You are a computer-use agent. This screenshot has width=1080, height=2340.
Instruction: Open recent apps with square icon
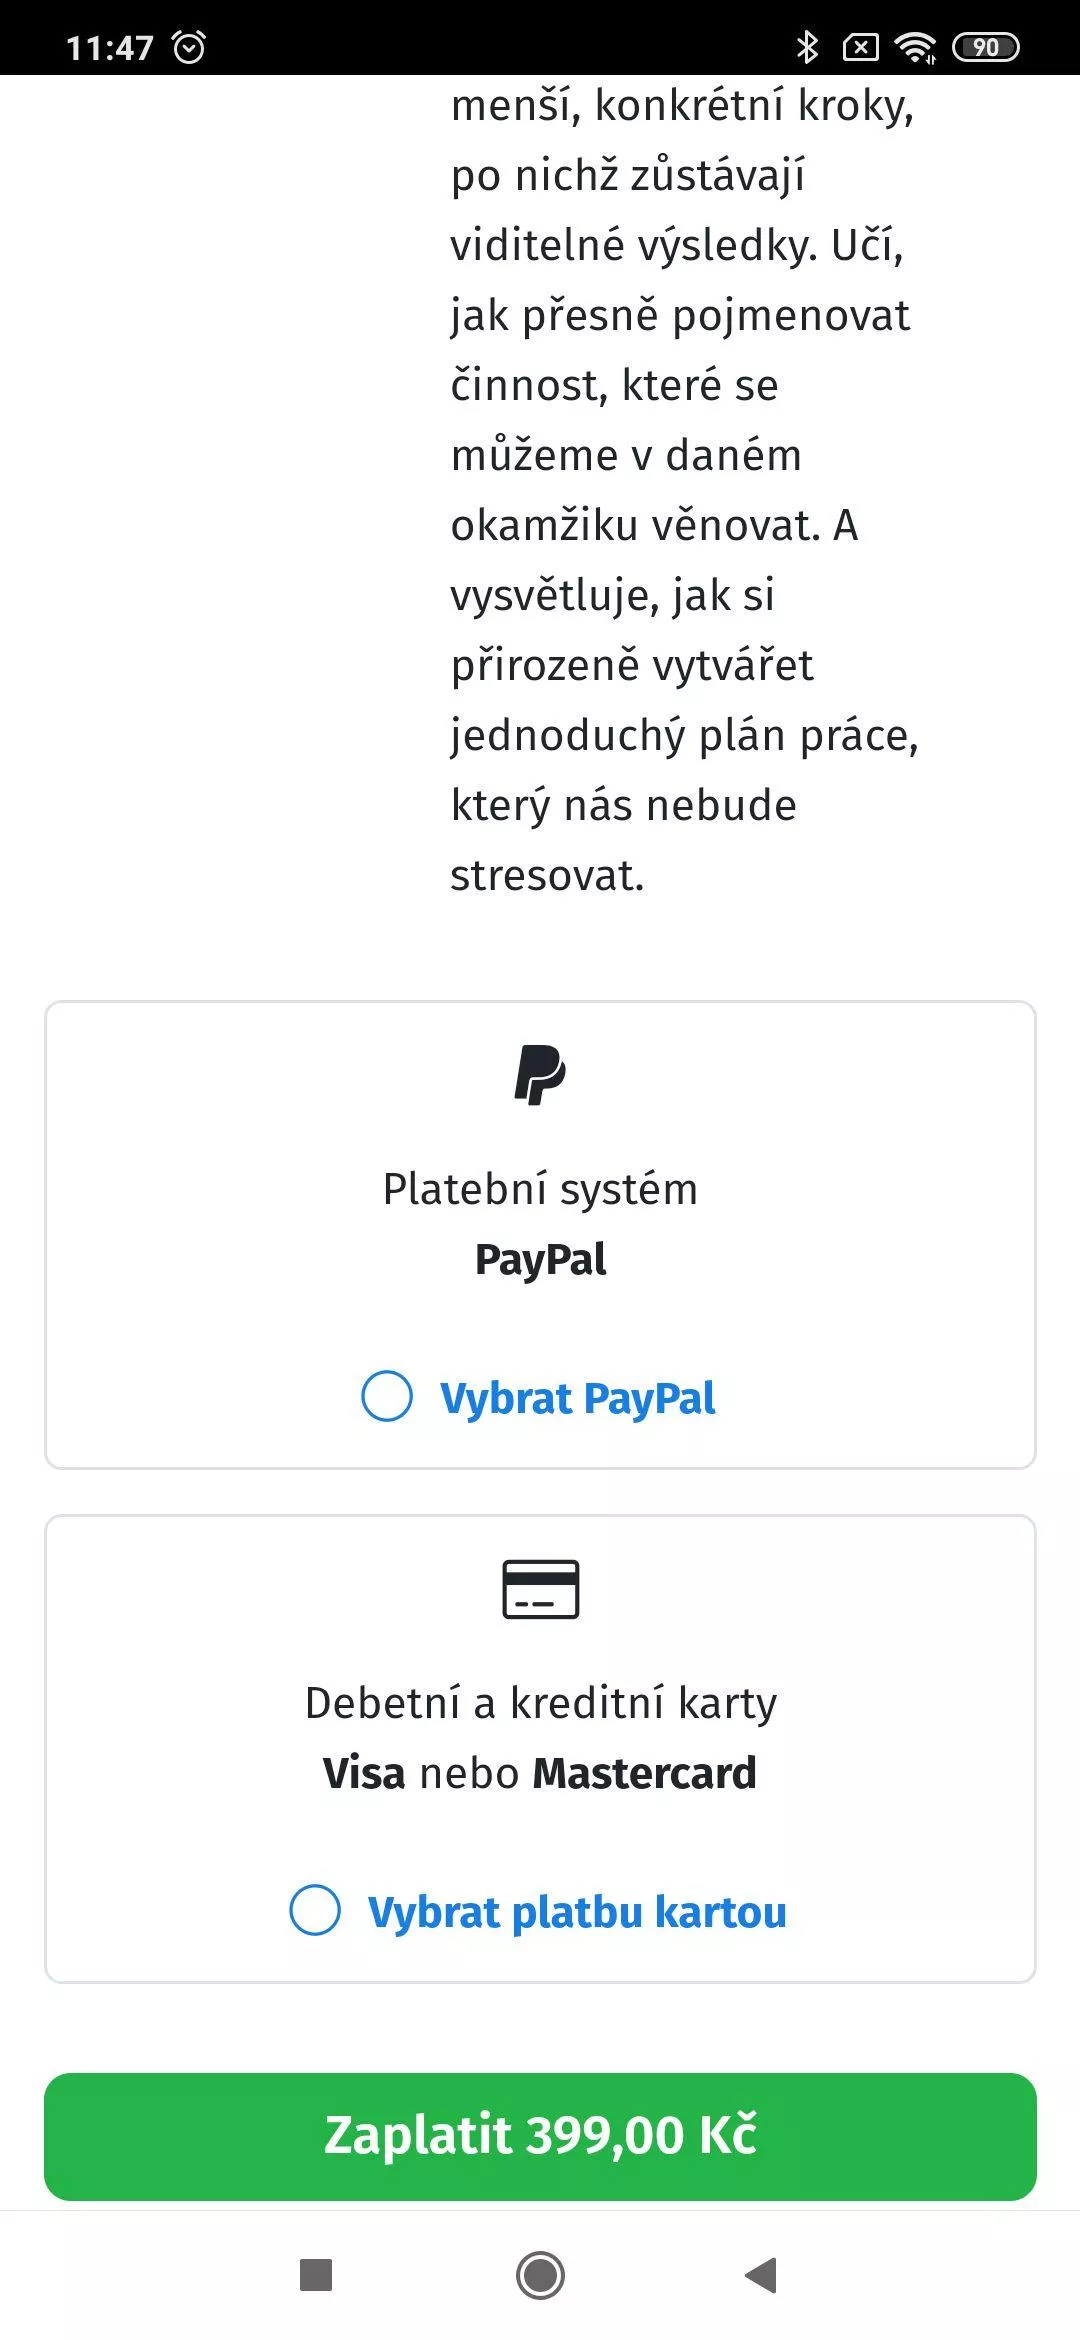[x=316, y=2275]
